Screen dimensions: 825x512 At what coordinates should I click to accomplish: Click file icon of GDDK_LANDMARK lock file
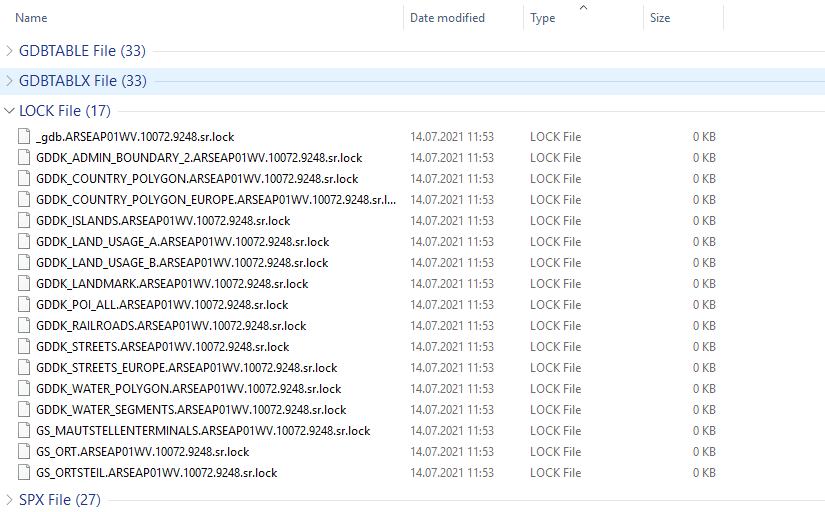[x=24, y=284]
